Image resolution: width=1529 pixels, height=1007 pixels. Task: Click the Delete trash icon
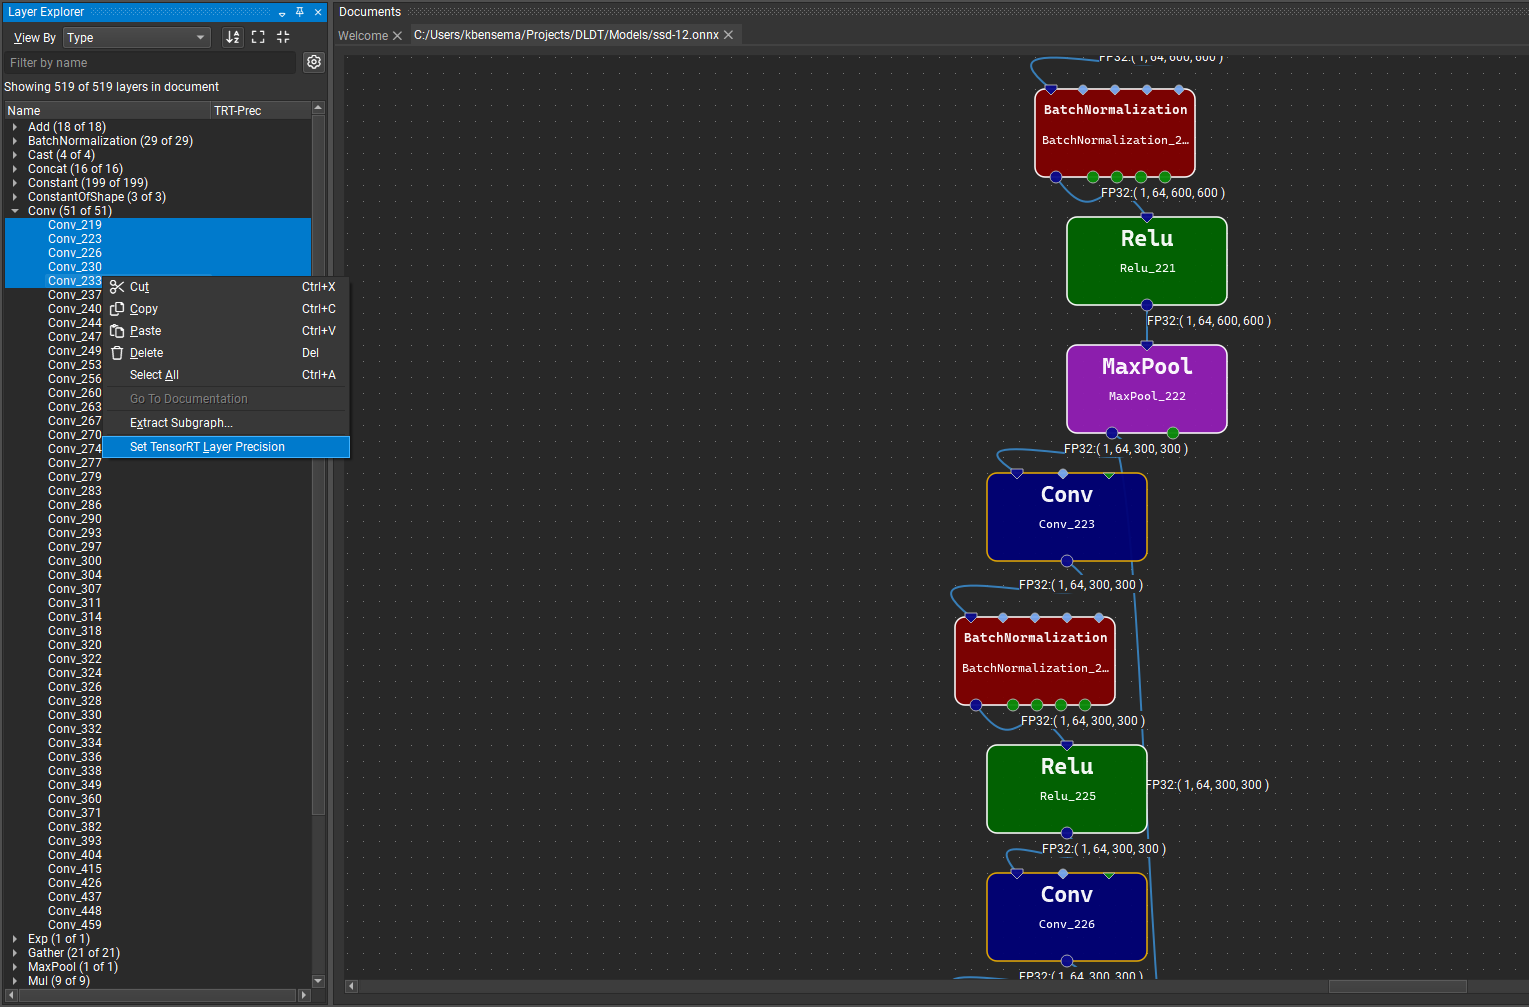[x=115, y=352]
